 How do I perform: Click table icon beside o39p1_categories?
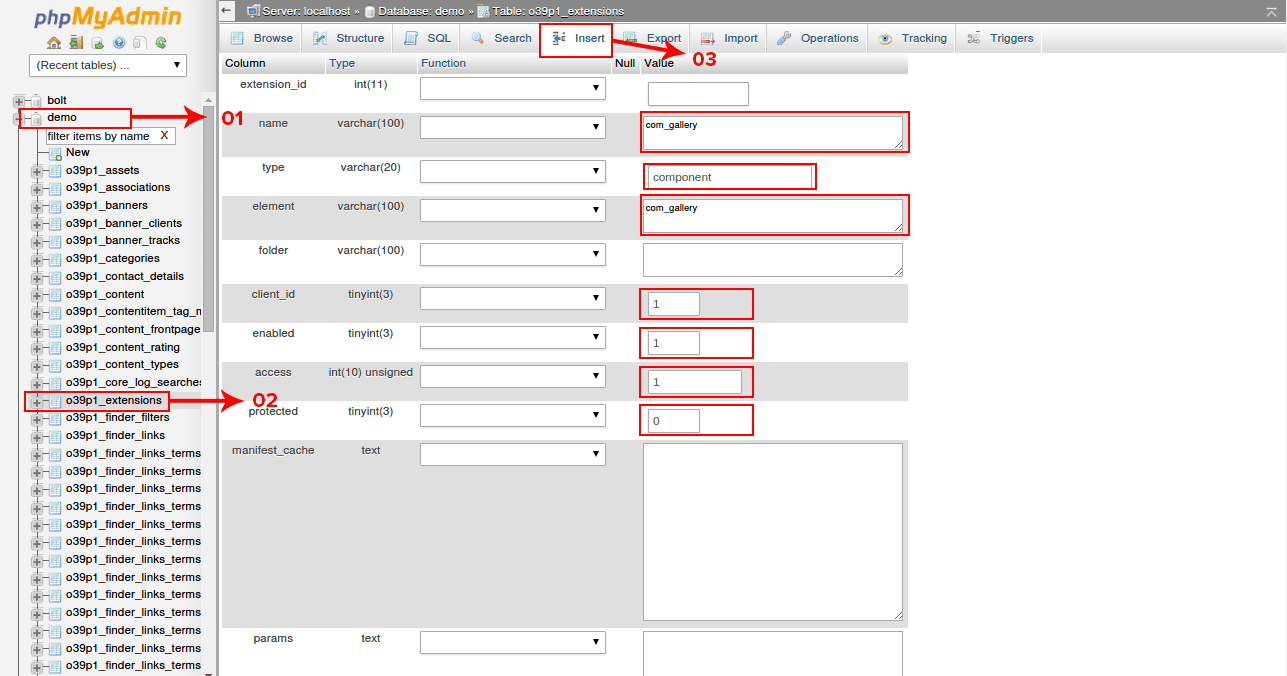56,259
